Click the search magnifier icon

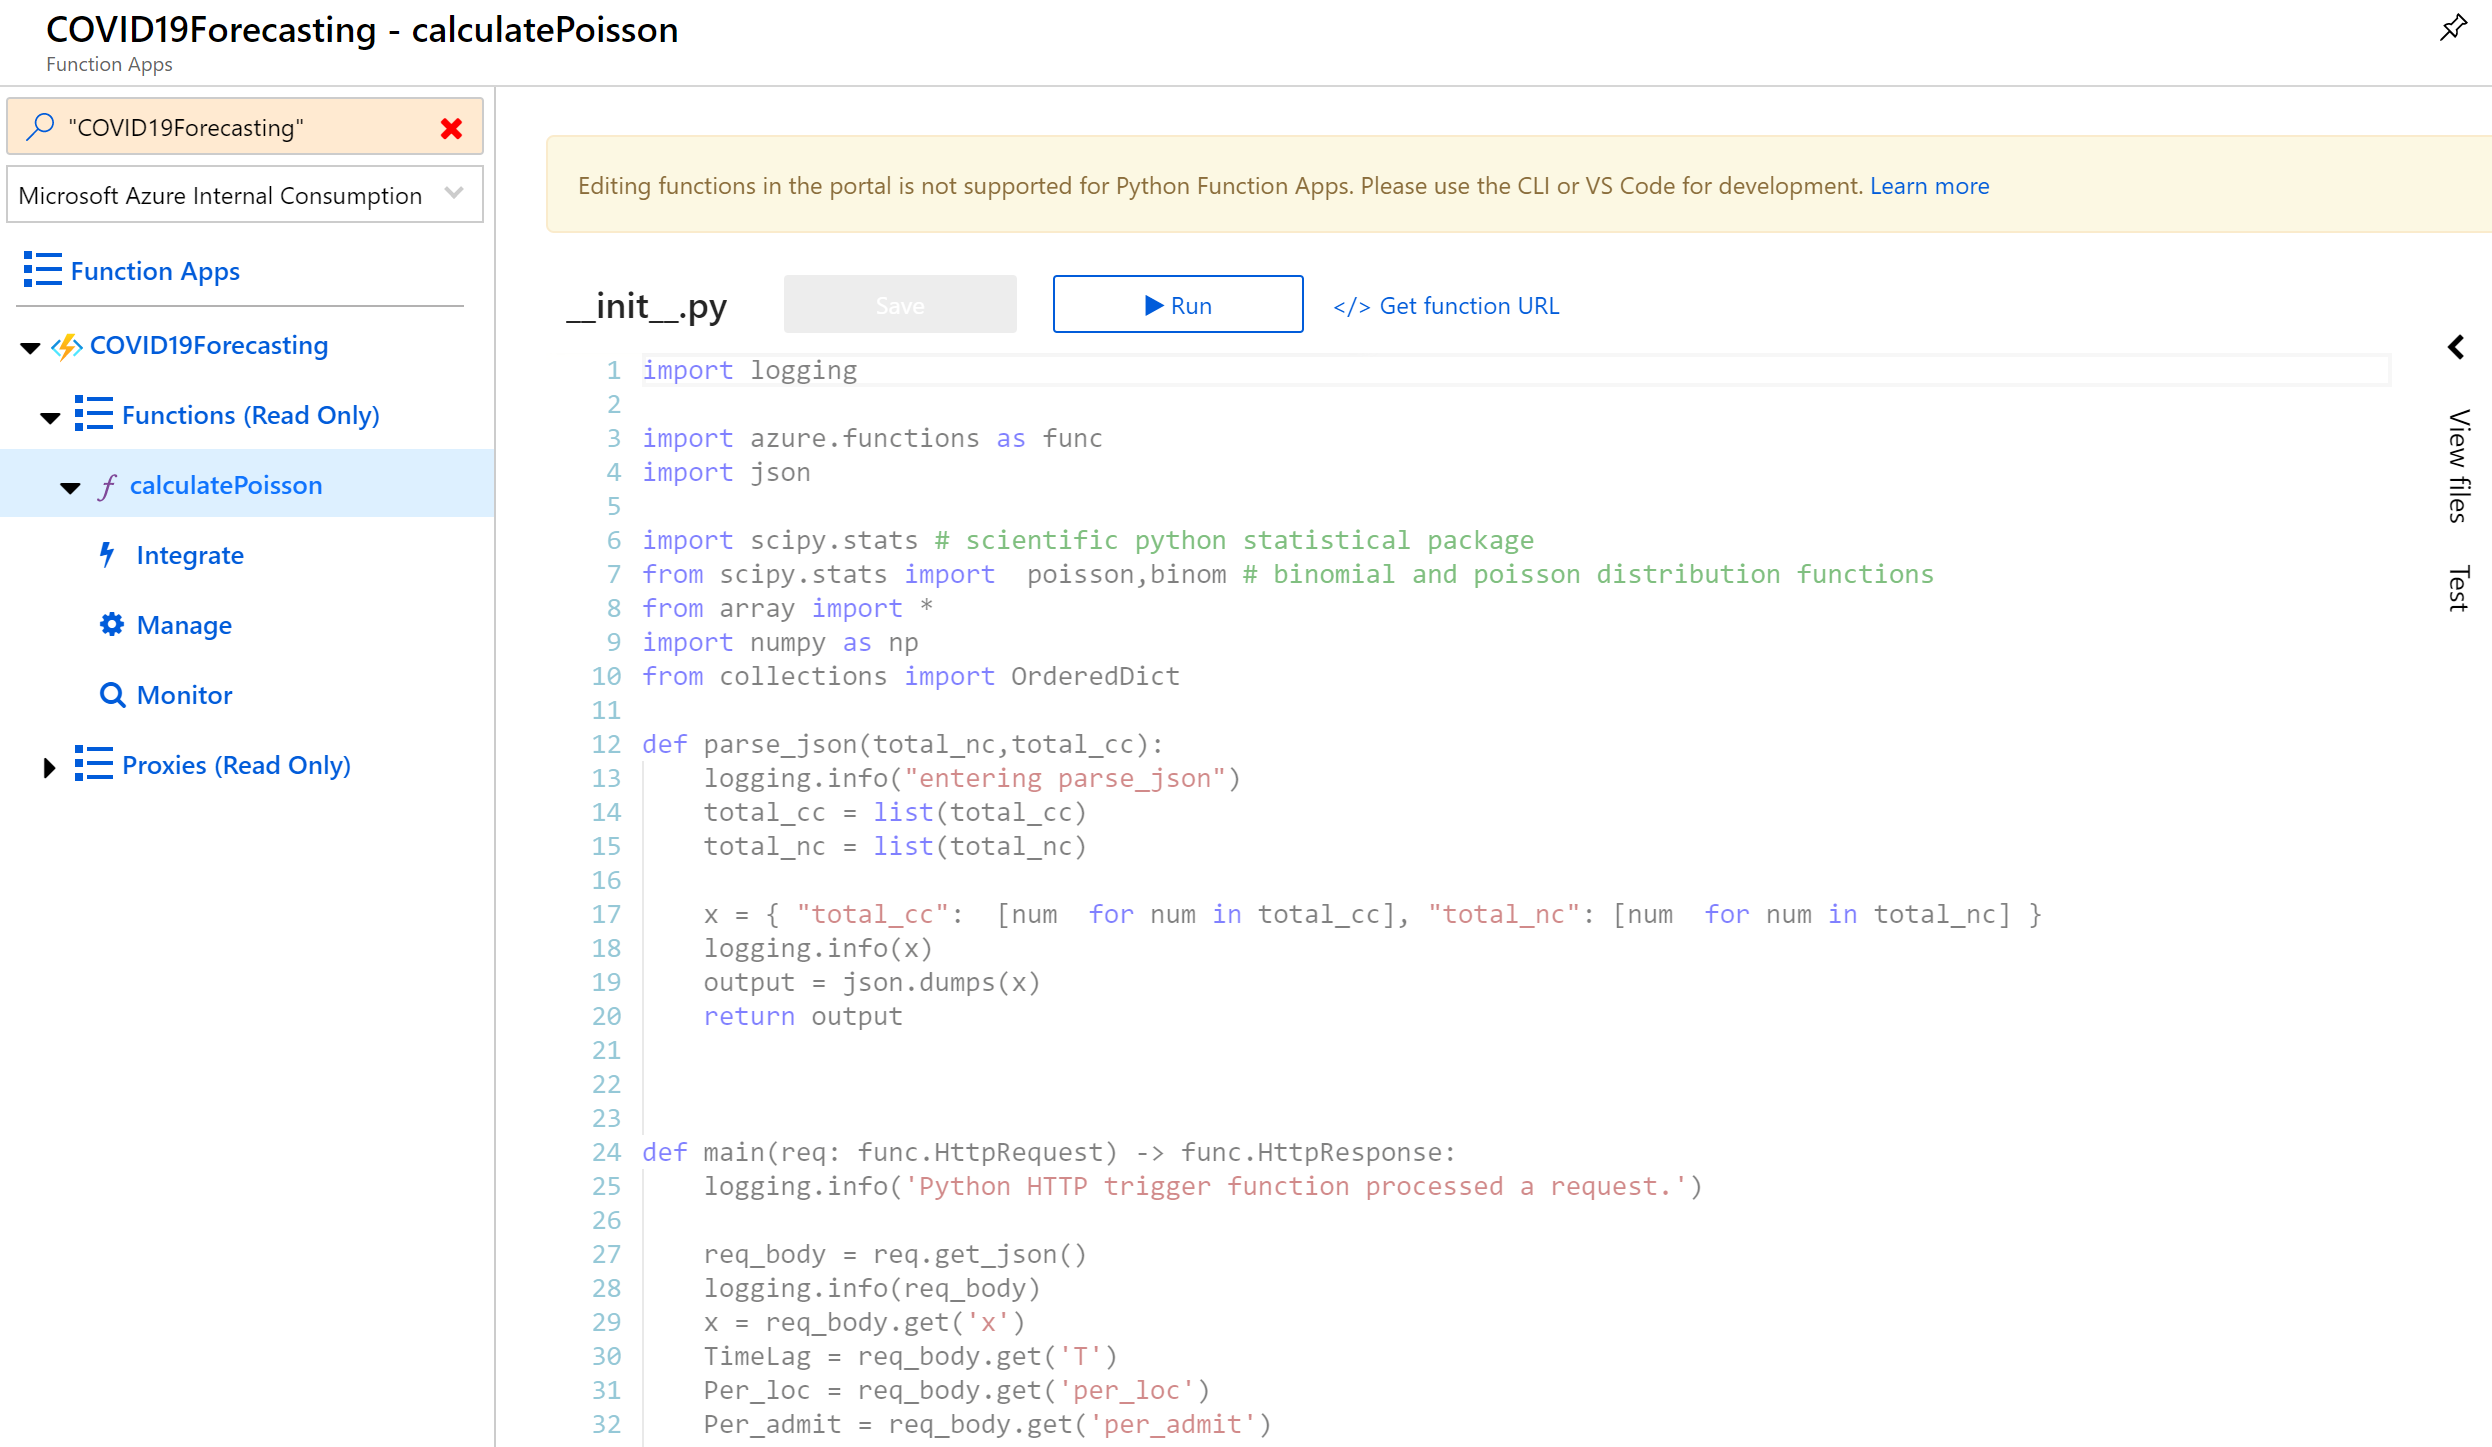pos(40,127)
